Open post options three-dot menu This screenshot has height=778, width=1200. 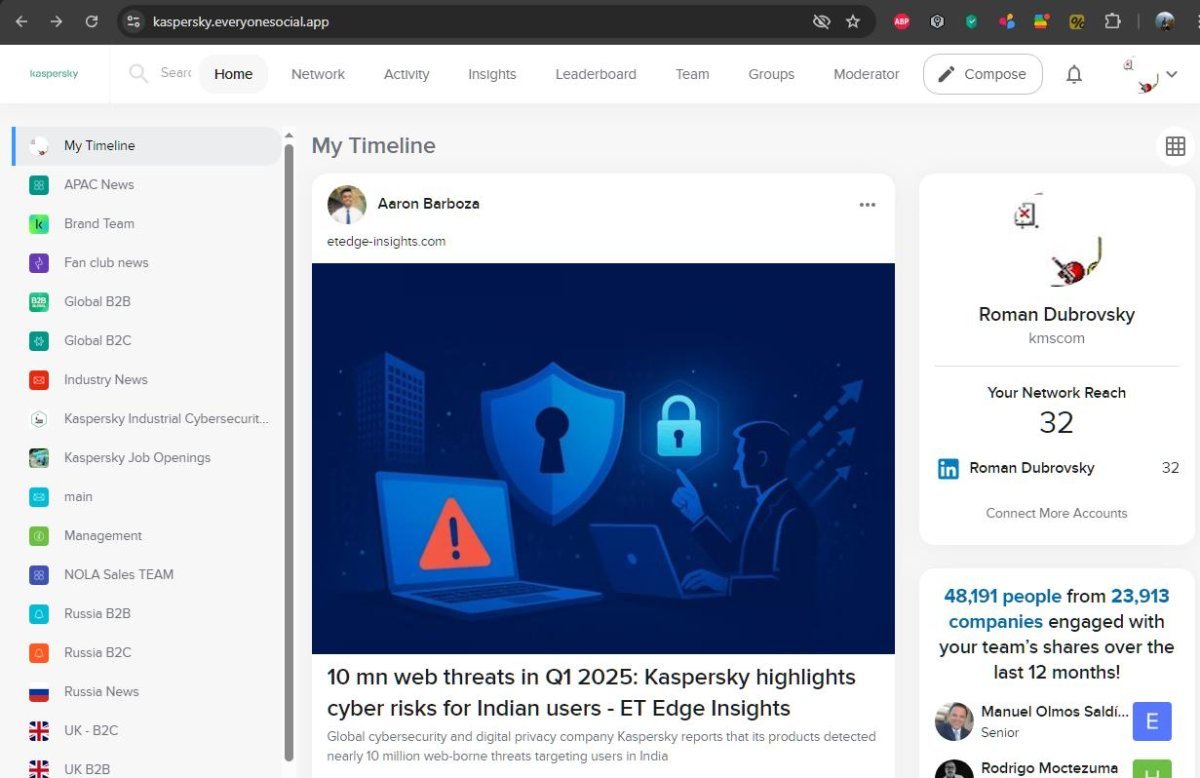[867, 204]
